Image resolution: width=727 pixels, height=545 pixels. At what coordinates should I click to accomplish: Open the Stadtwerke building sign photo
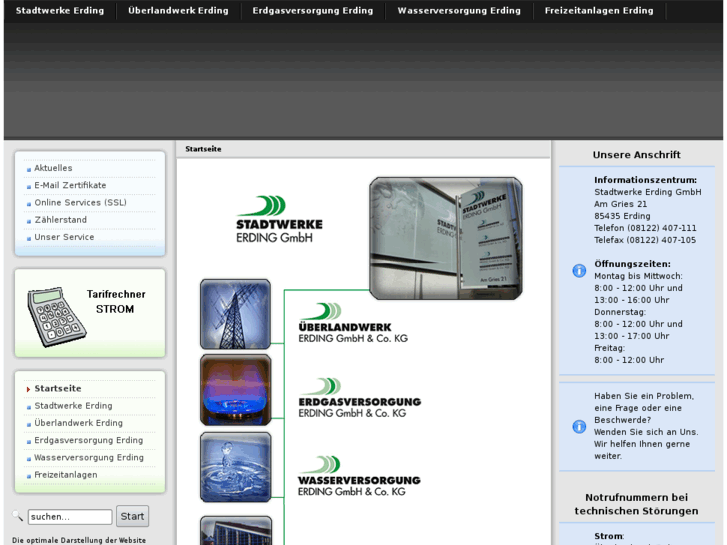coord(446,238)
